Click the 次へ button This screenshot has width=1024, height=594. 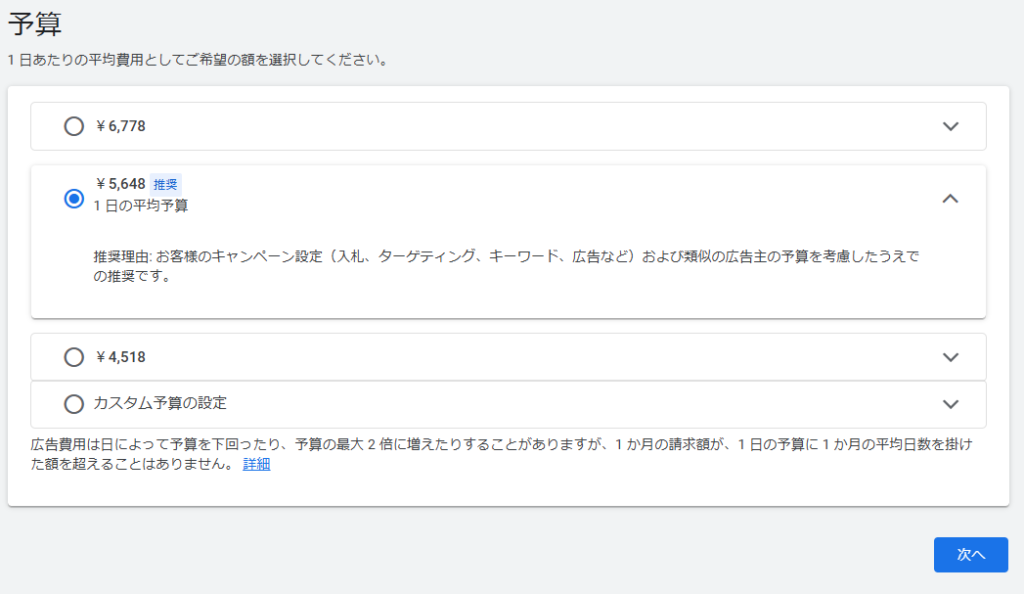point(970,554)
